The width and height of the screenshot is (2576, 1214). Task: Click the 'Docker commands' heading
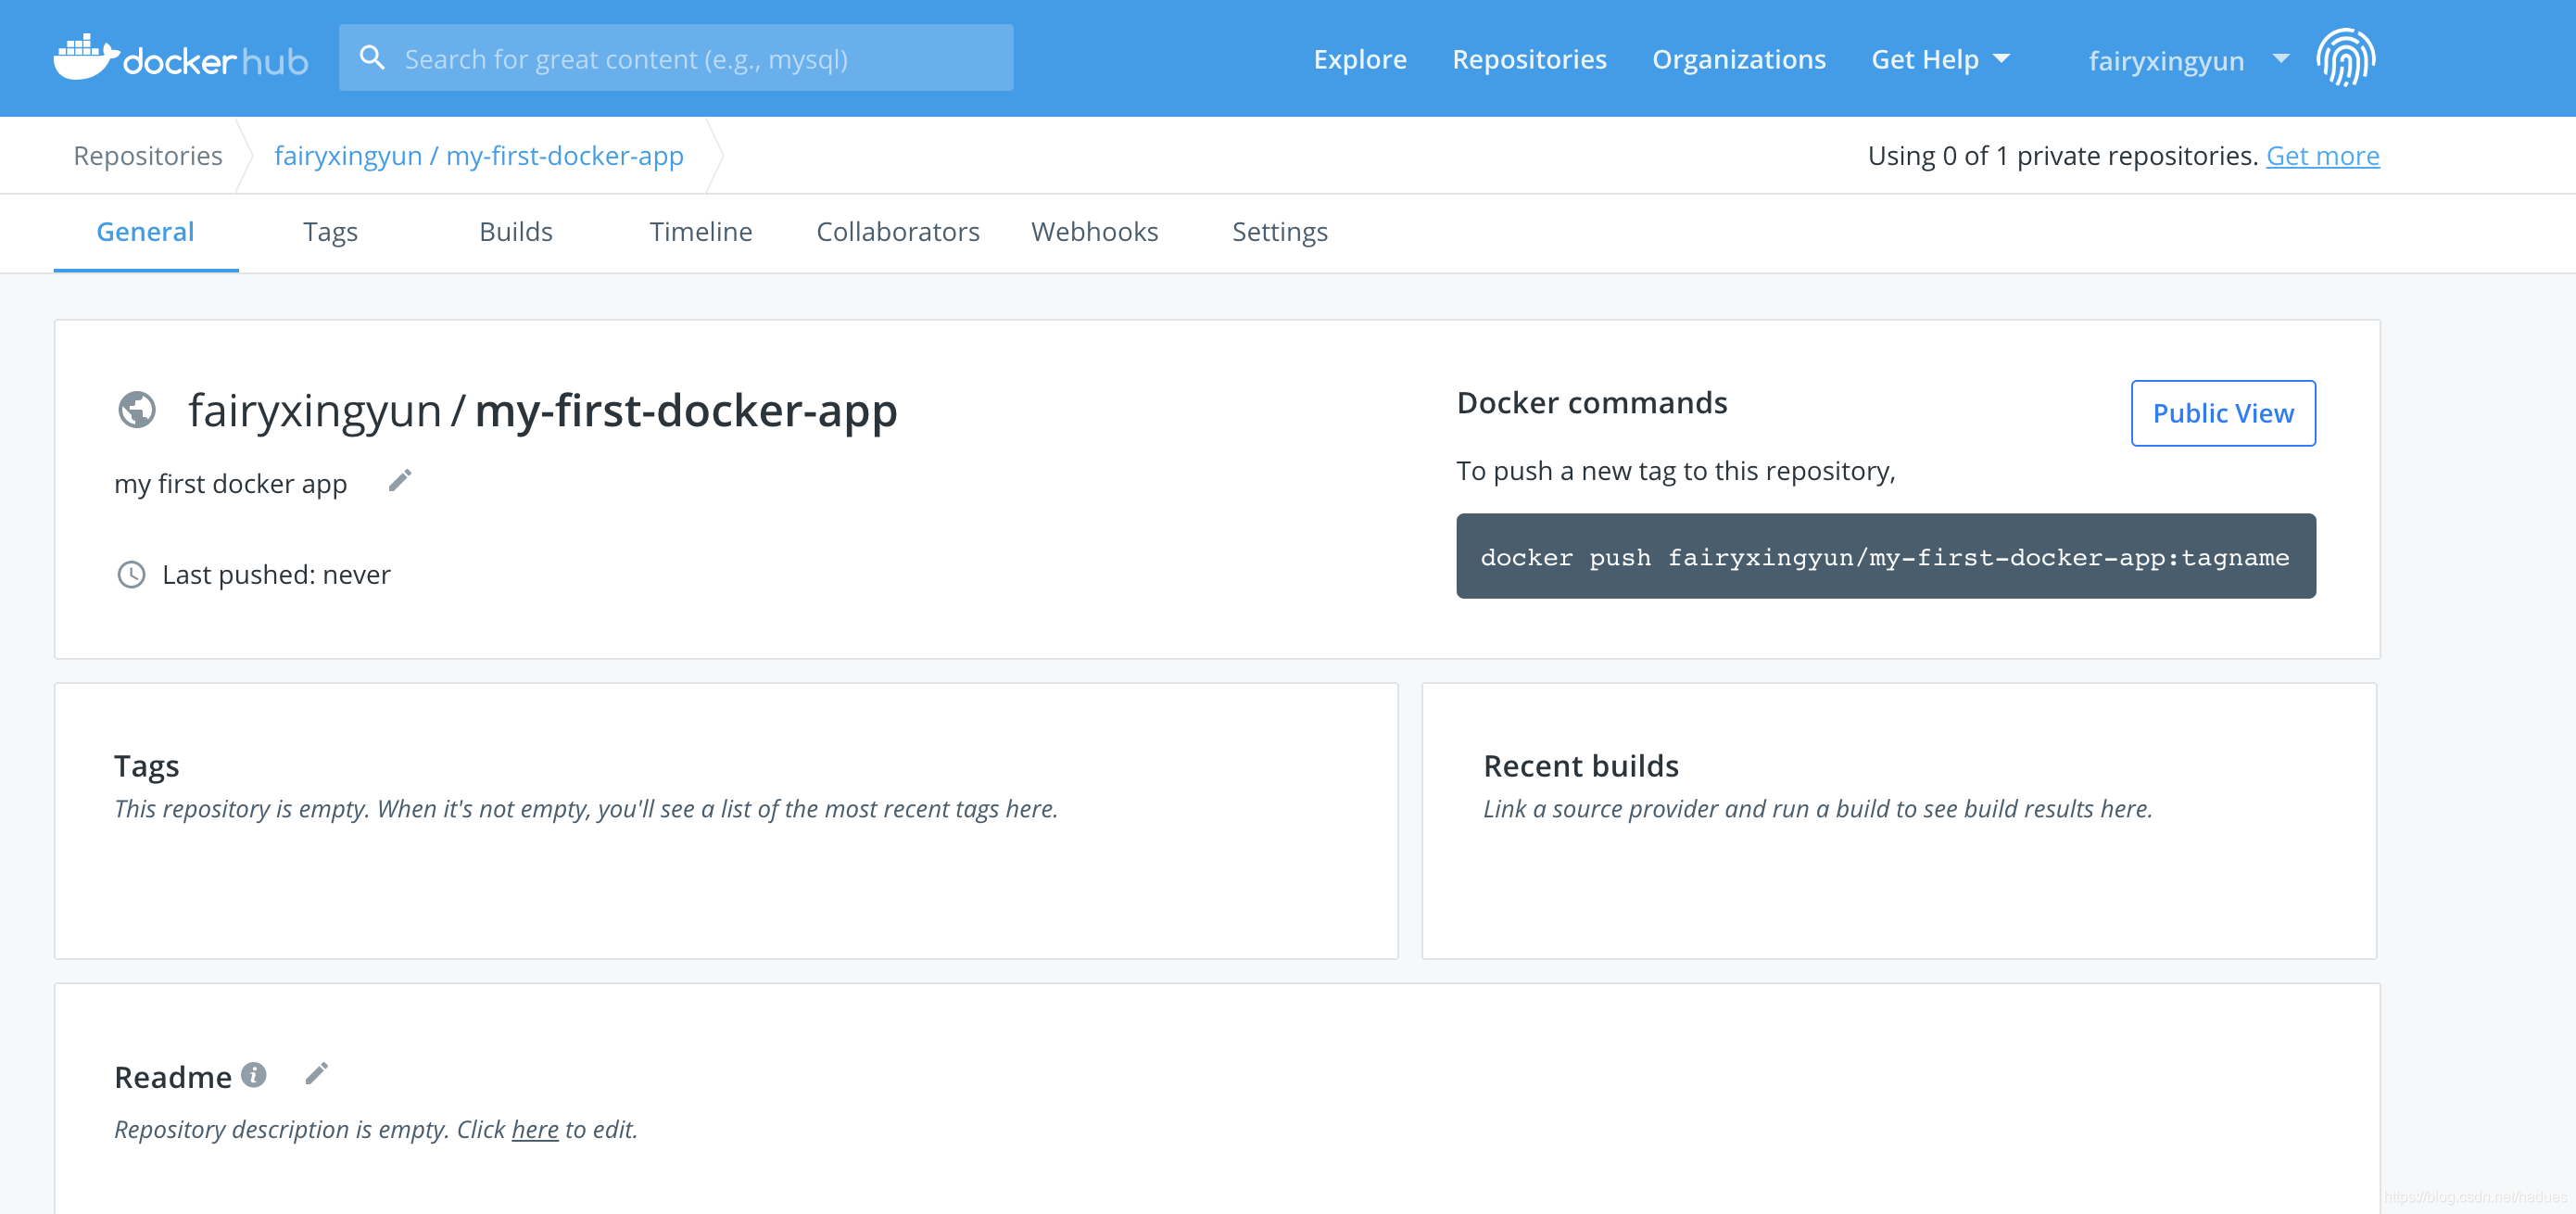[x=1591, y=403]
